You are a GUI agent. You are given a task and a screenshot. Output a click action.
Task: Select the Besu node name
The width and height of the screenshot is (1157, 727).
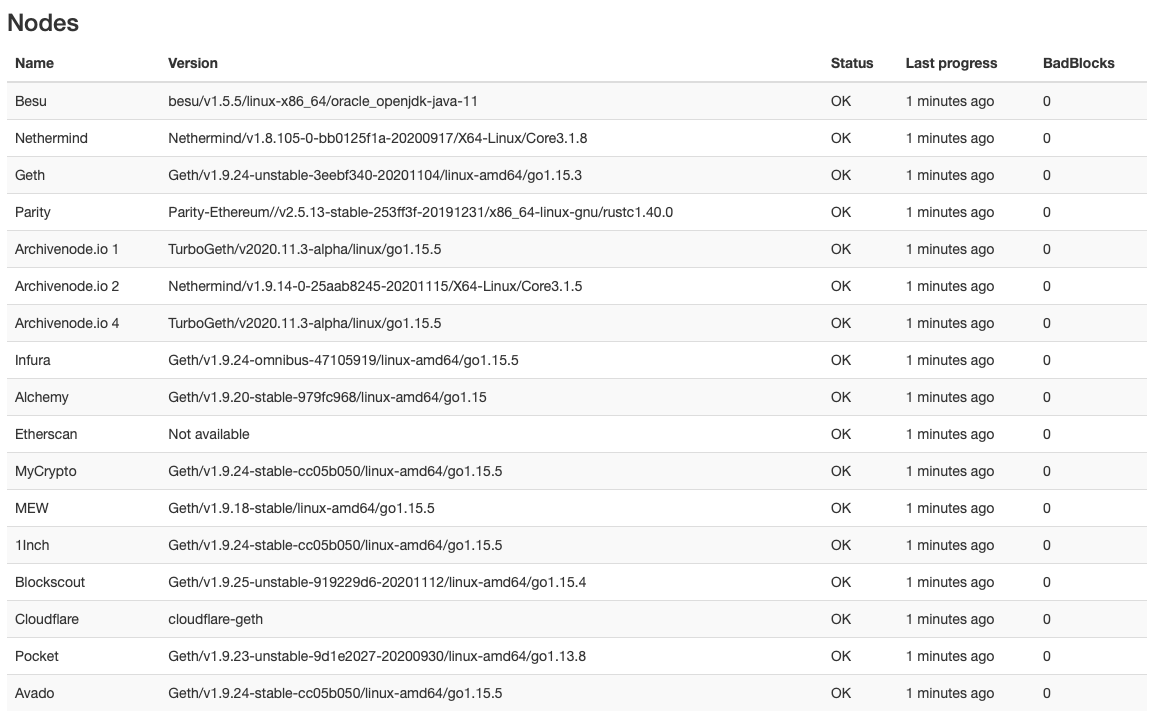(30, 101)
